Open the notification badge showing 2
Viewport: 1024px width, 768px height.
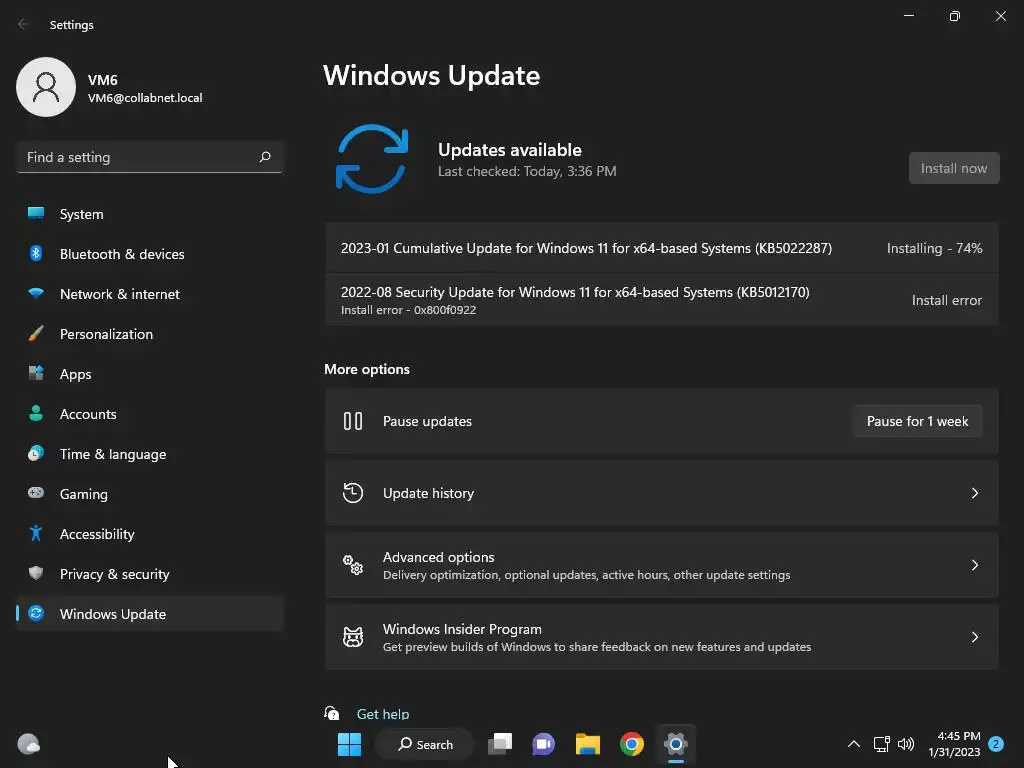[996, 744]
